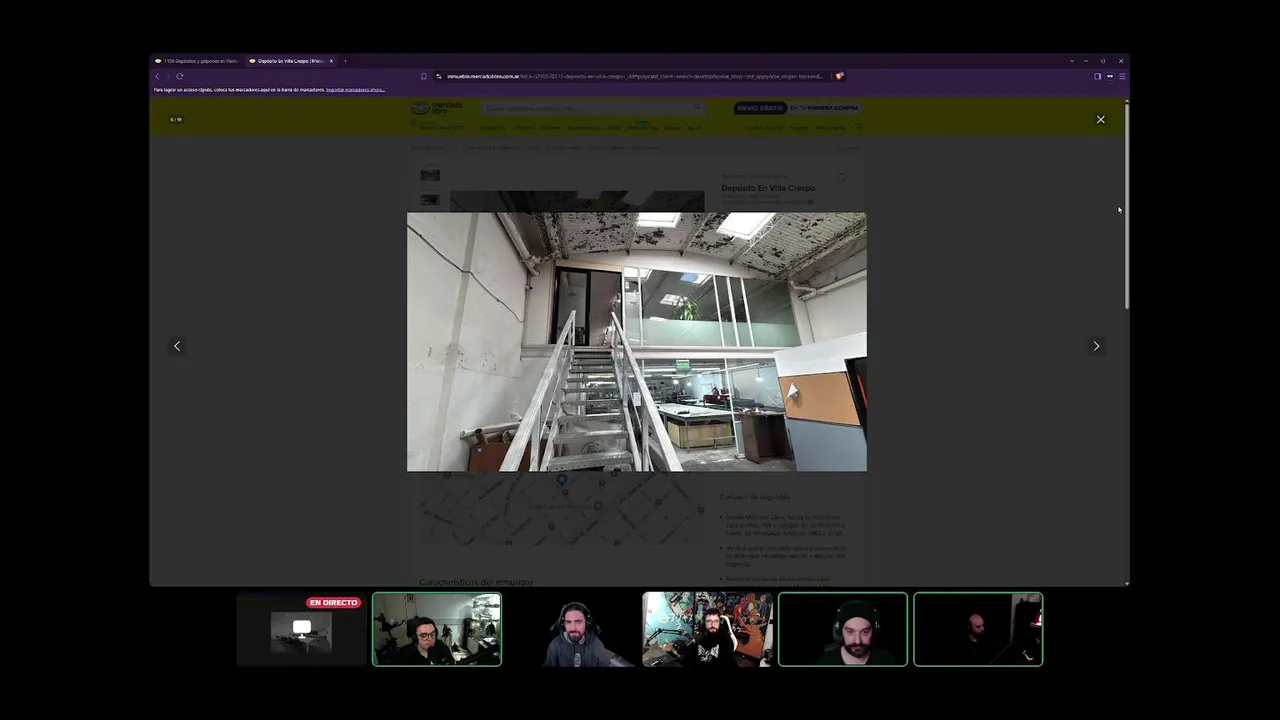The image size is (1280, 720).
Task: Switch to the Depósitos y galpones en Venta tab
Action: [x=196, y=61]
